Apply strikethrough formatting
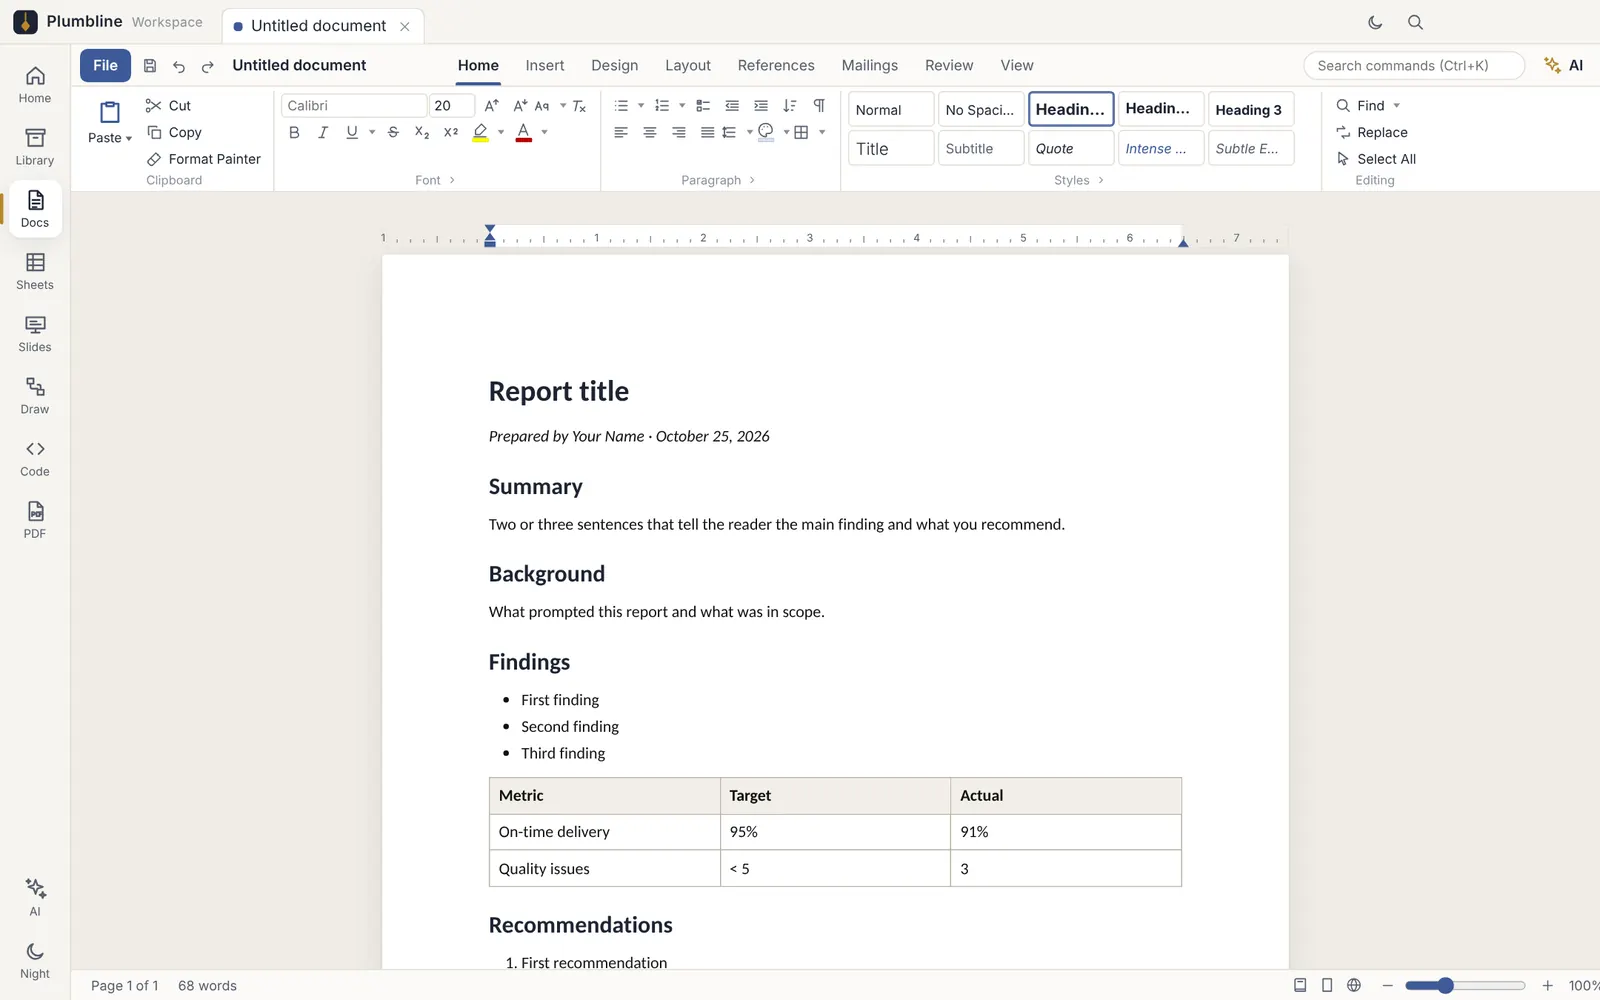 click(x=393, y=132)
